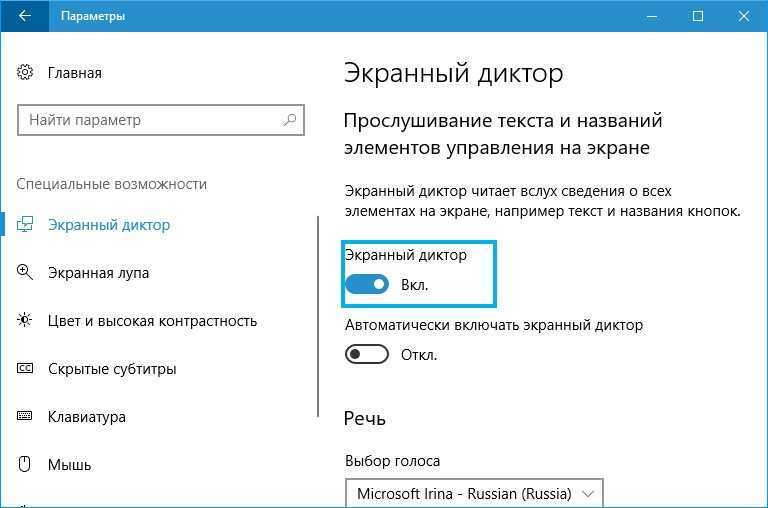Click the Специальные возможности heading
This screenshot has width=768, height=508.
tap(112, 184)
